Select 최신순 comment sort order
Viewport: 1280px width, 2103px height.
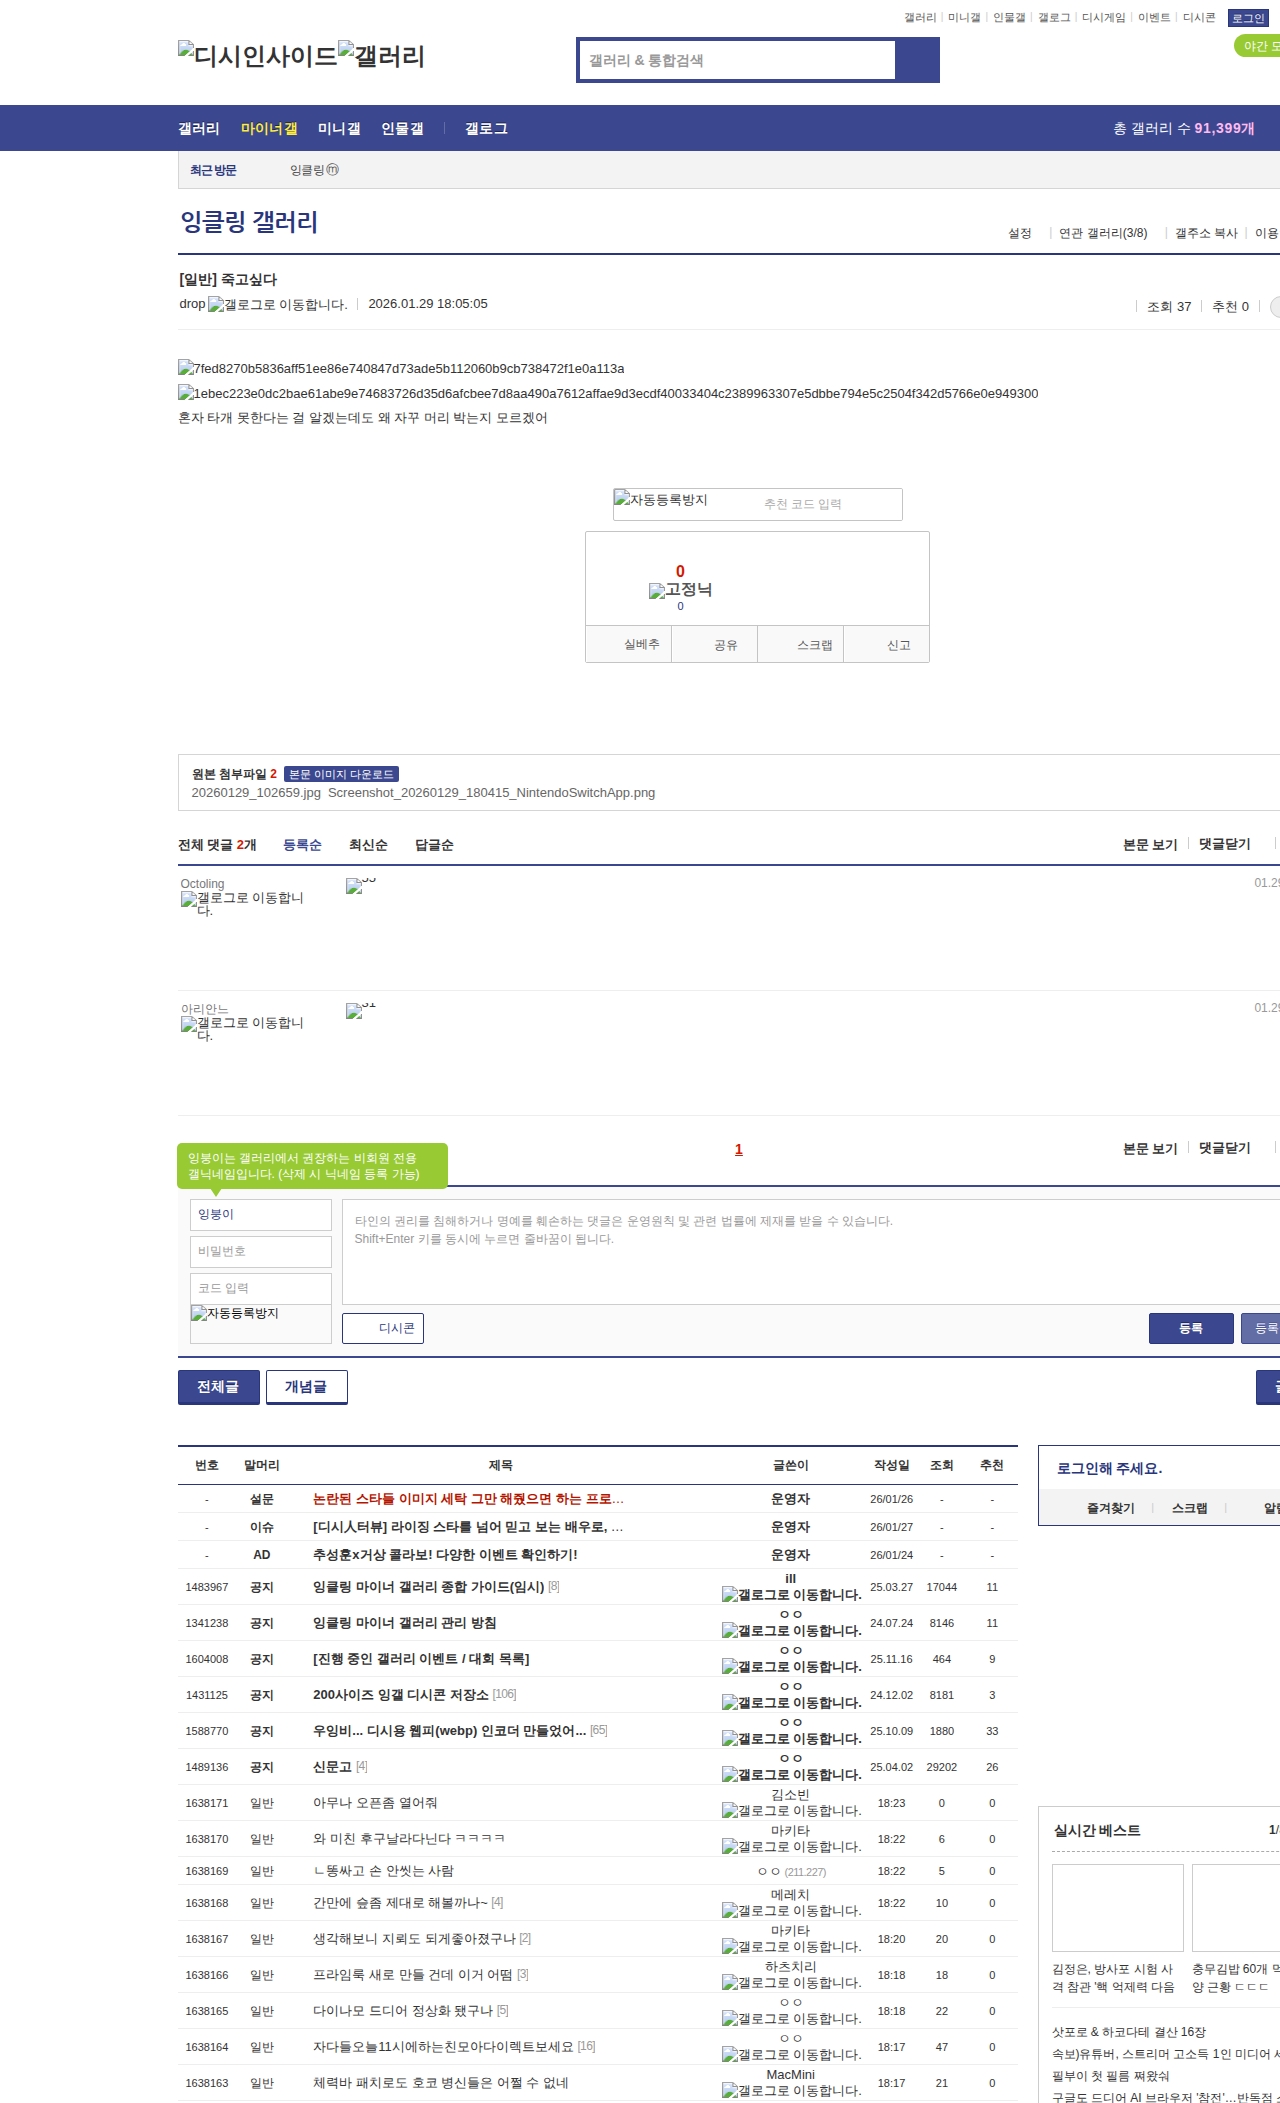tap(368, 845)
